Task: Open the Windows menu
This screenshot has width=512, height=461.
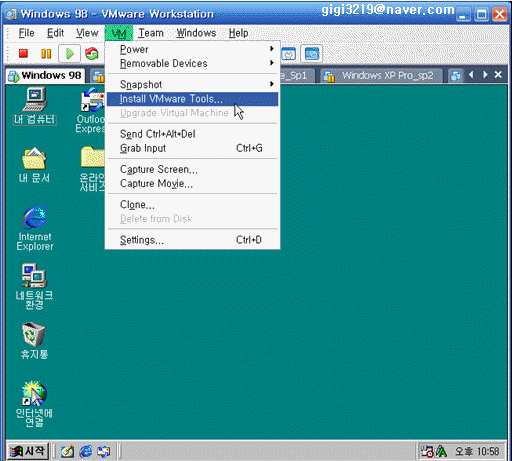Action: click(x=196, y=33)
